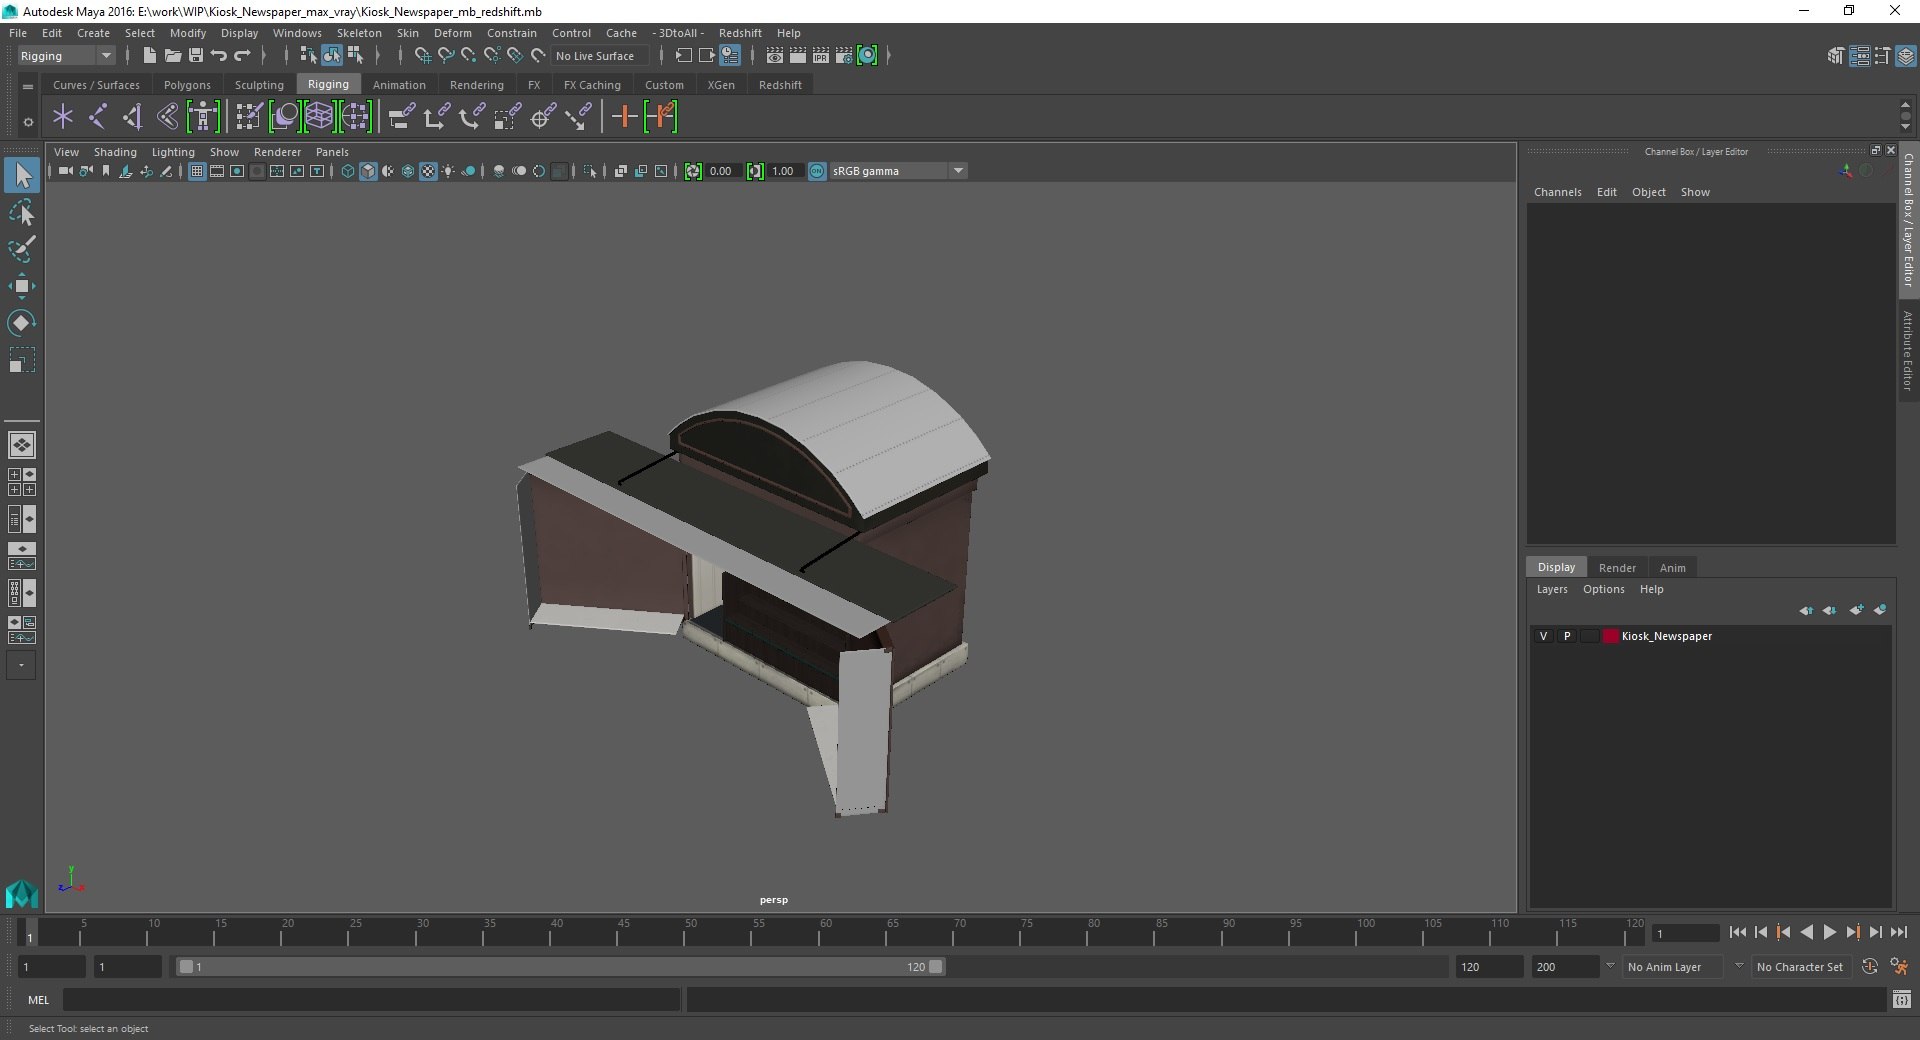The width and height of the screenshot is (1920, 1040).
Task: Click the Channels menu in Channel Box
Action: [x=1557, y=192]
